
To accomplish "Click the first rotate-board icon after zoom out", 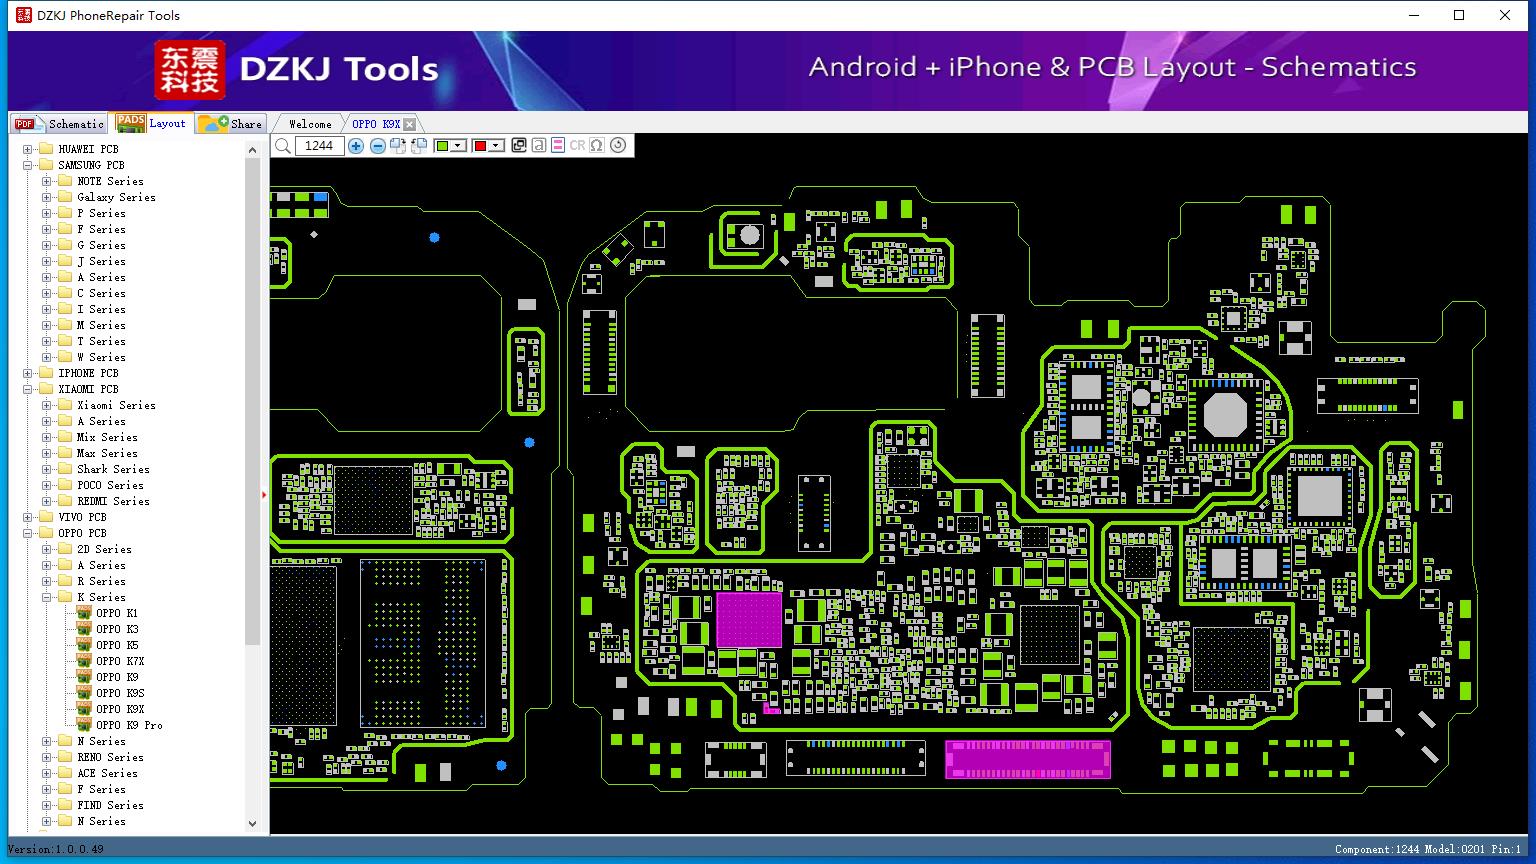I will [x=398, y=146].
